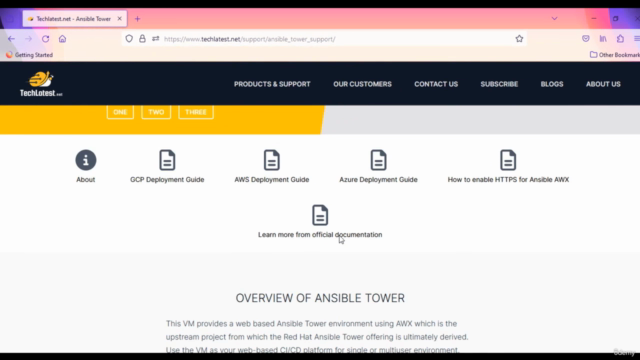640x360 pixels.
Task: Open Other Bookmarks folder
Action: [615, 55]
